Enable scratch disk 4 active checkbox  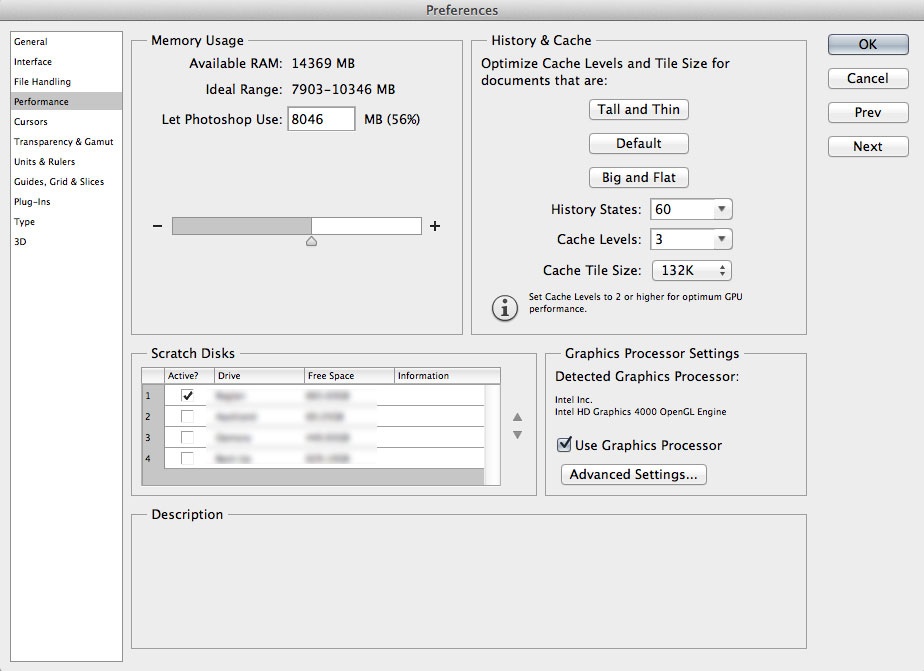(187, 458)
